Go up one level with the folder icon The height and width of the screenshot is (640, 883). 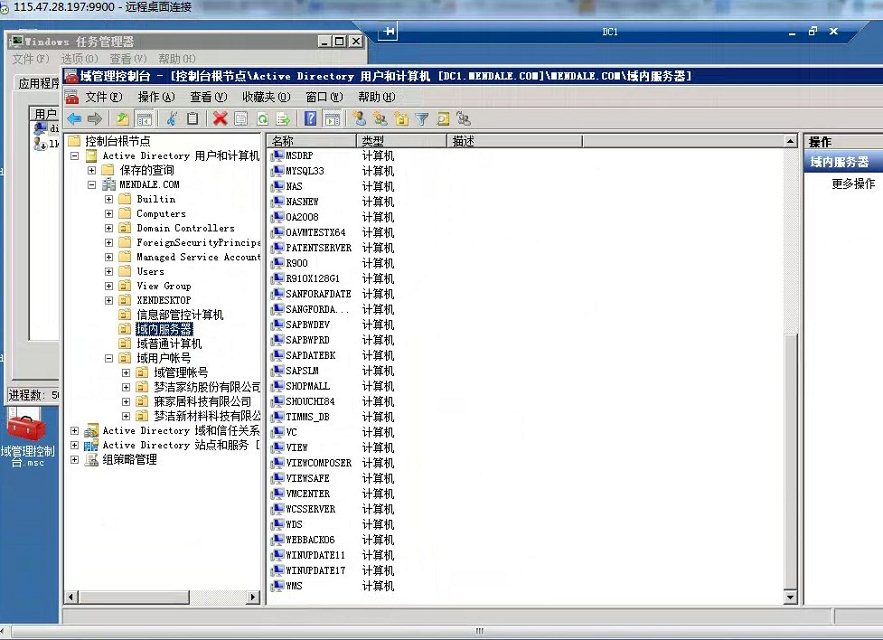122,119
